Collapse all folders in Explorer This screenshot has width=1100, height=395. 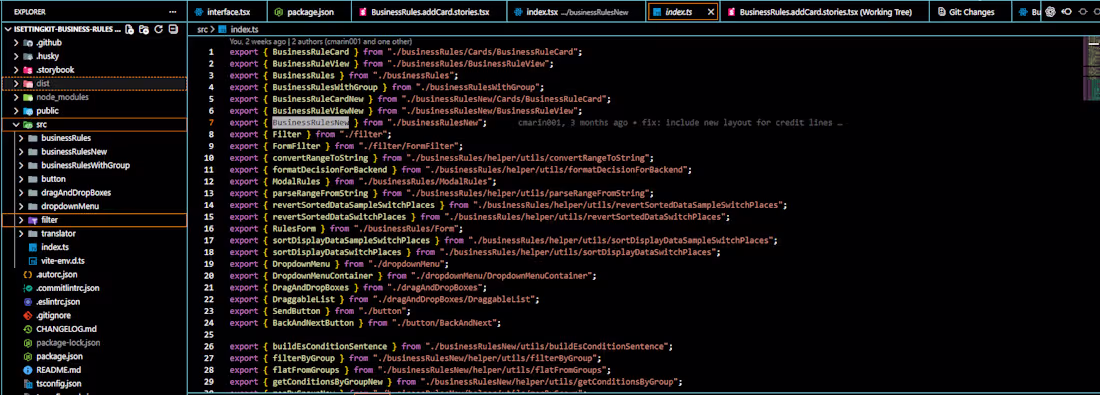click(x=173, y=29)
